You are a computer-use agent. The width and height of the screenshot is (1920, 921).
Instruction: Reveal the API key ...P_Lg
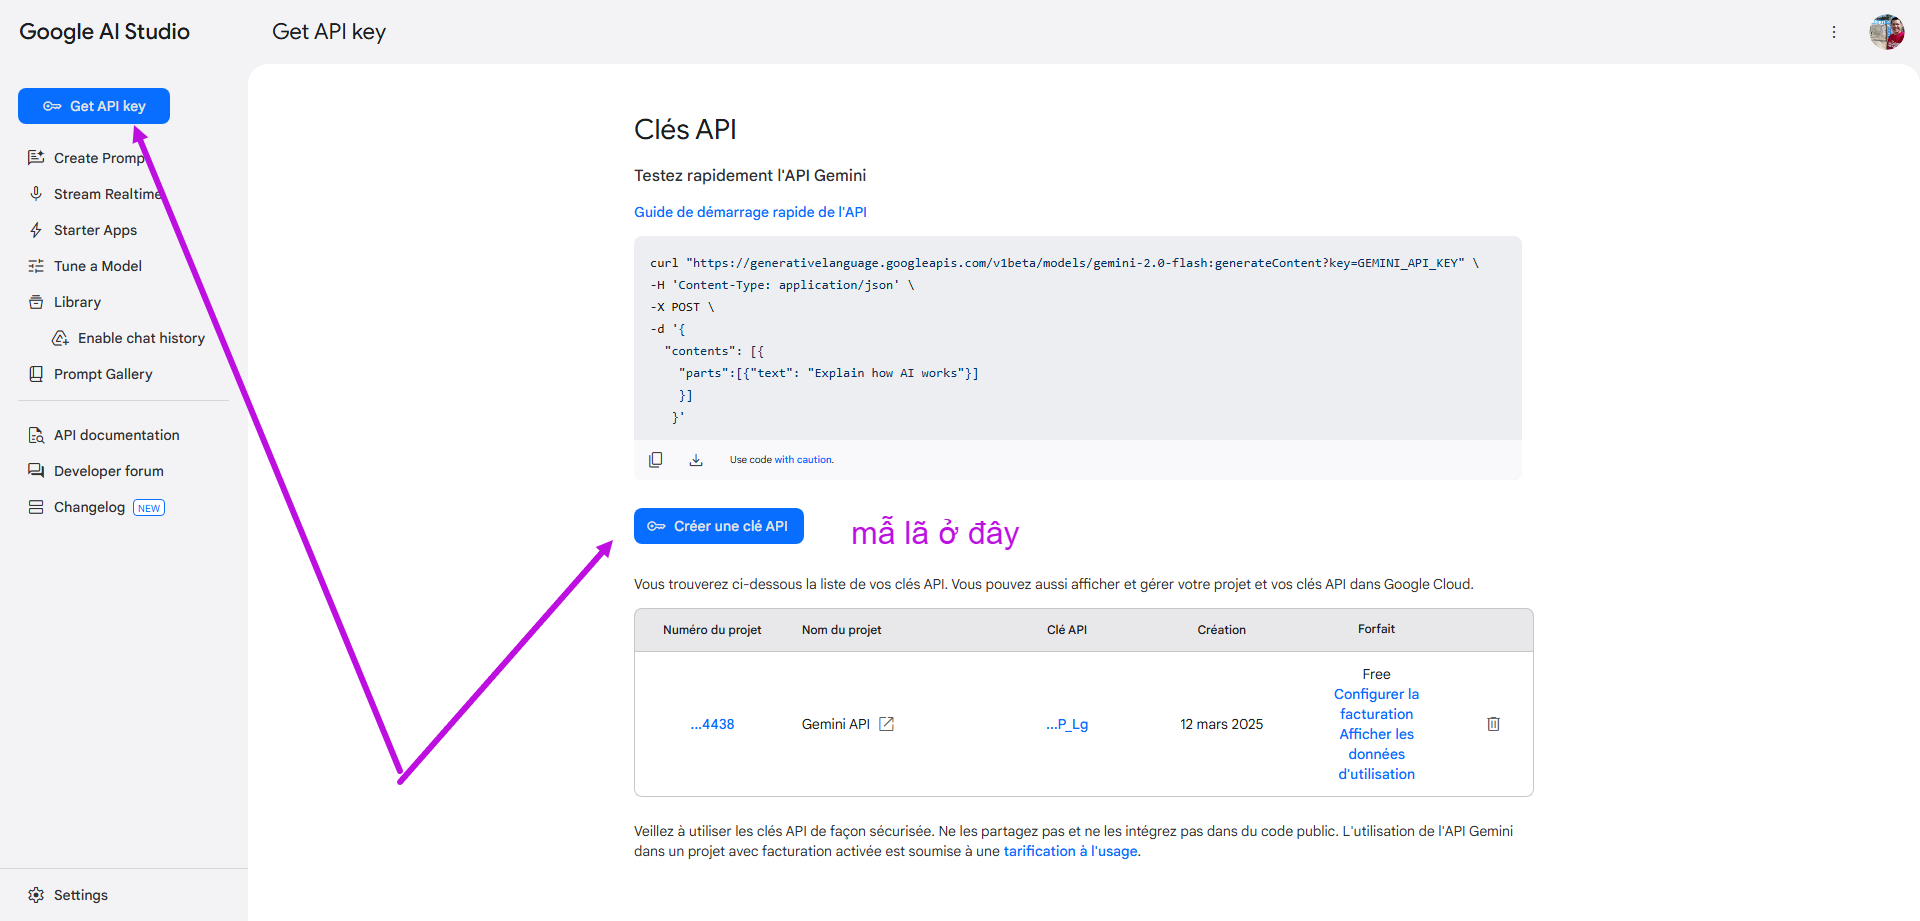[x=1067, y=724]
